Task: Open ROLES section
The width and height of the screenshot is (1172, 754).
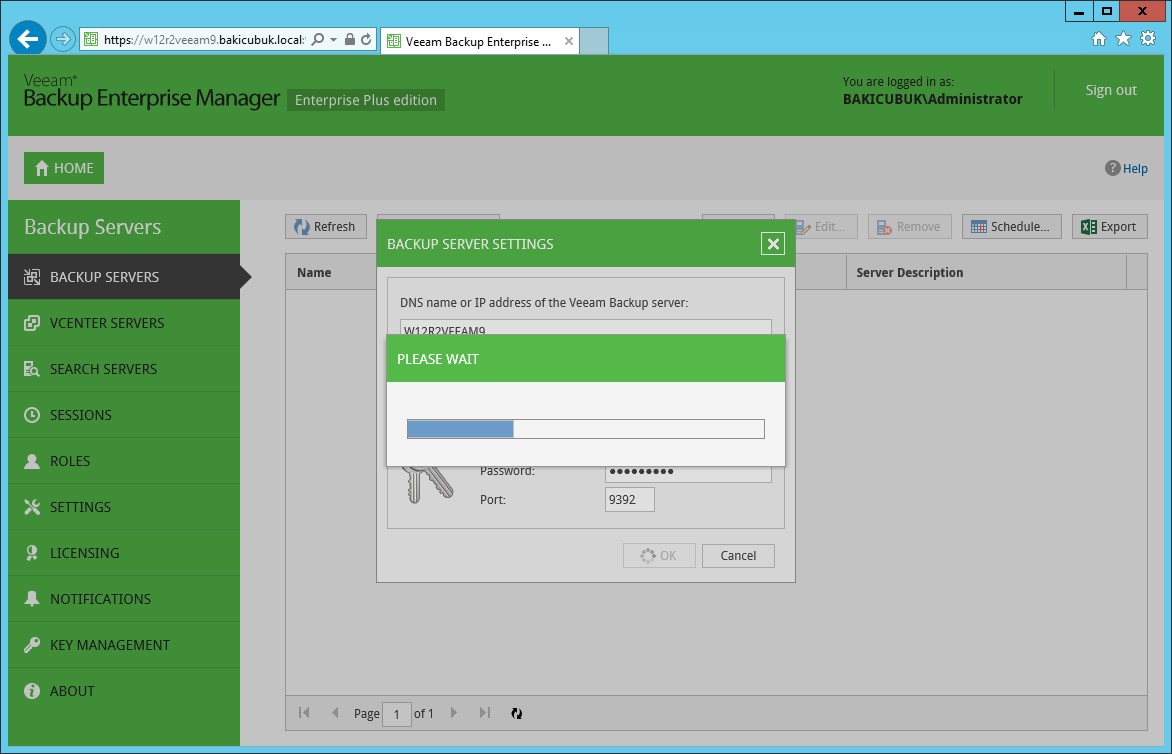Action: click(124, 461)
